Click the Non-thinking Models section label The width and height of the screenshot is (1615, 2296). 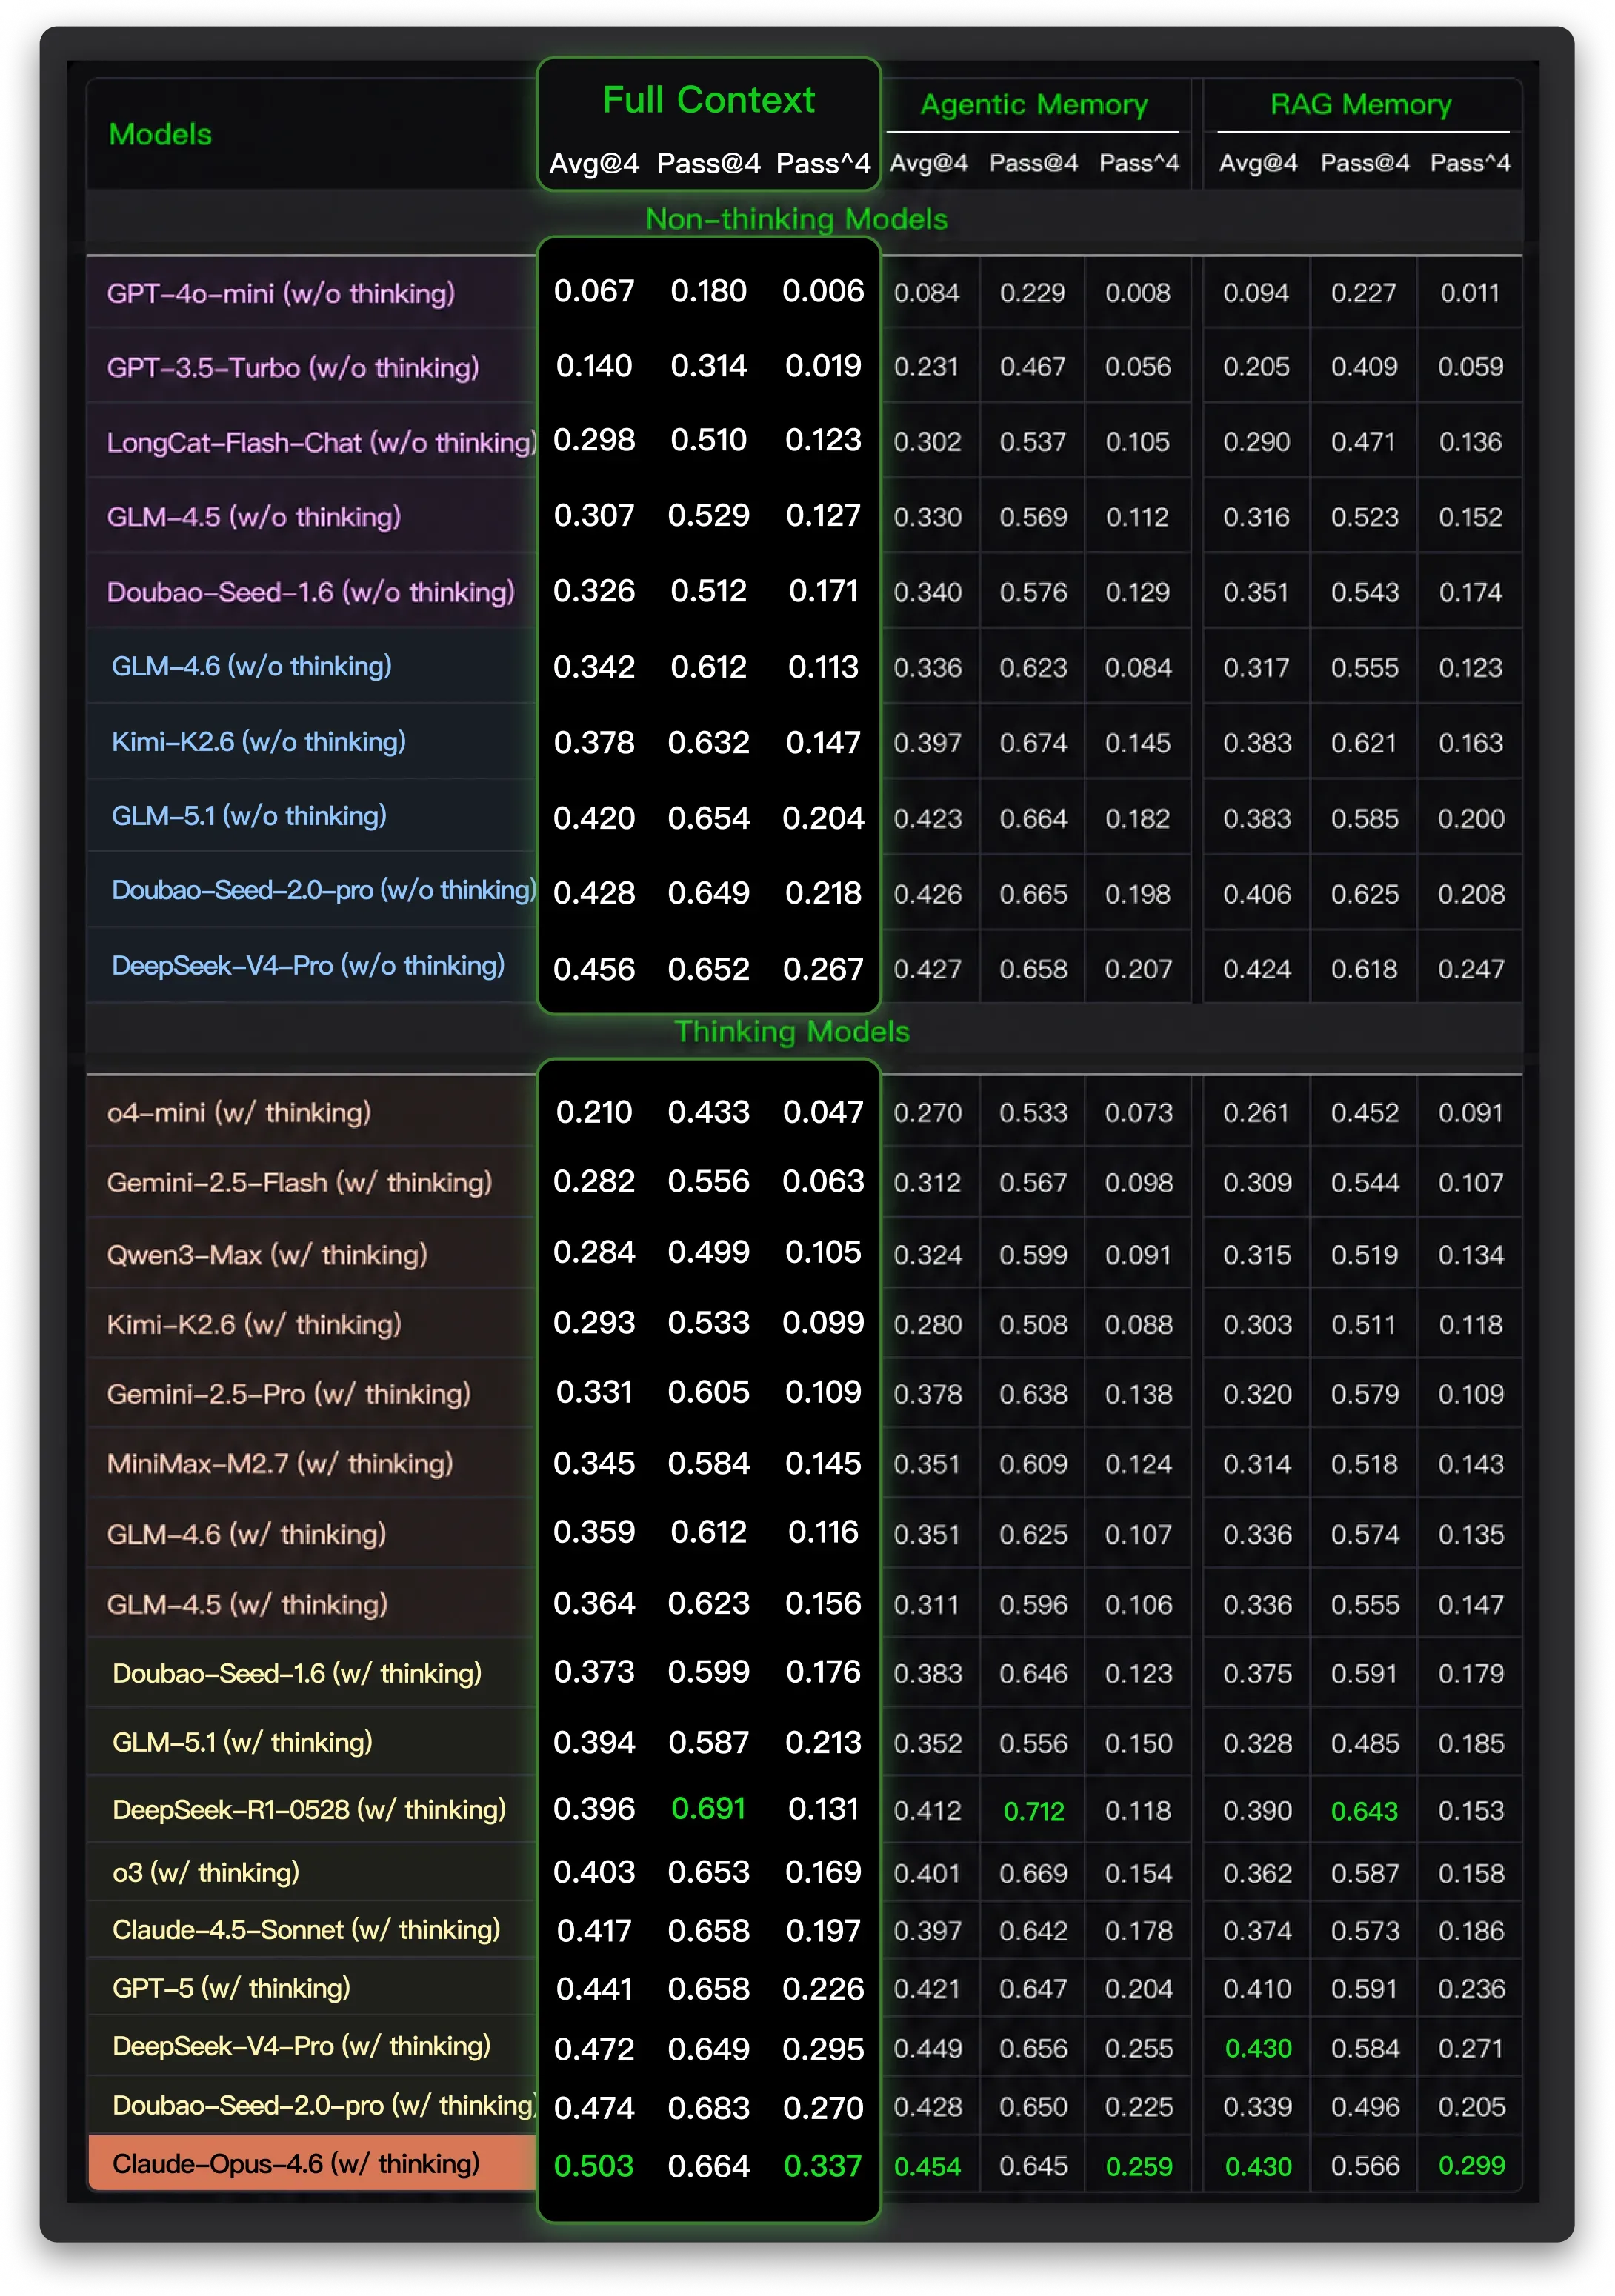pos(796,218)
